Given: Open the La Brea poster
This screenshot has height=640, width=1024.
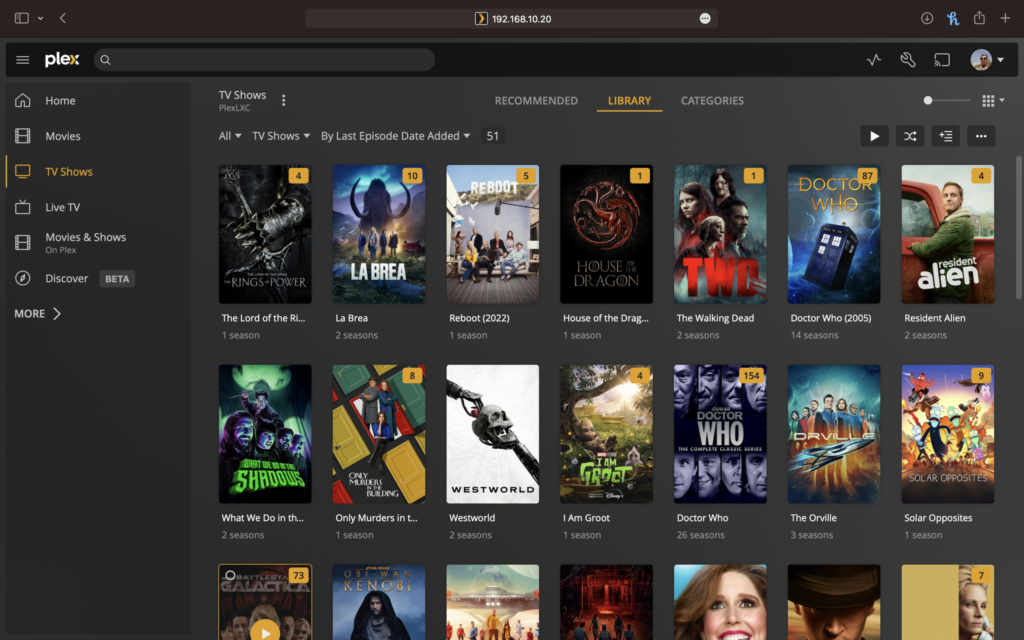Looking at the screenshot, I should pos(379,234).
